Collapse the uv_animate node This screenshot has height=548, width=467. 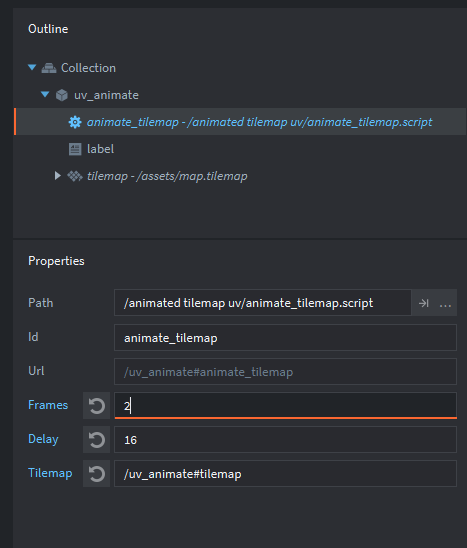point(45,94)
